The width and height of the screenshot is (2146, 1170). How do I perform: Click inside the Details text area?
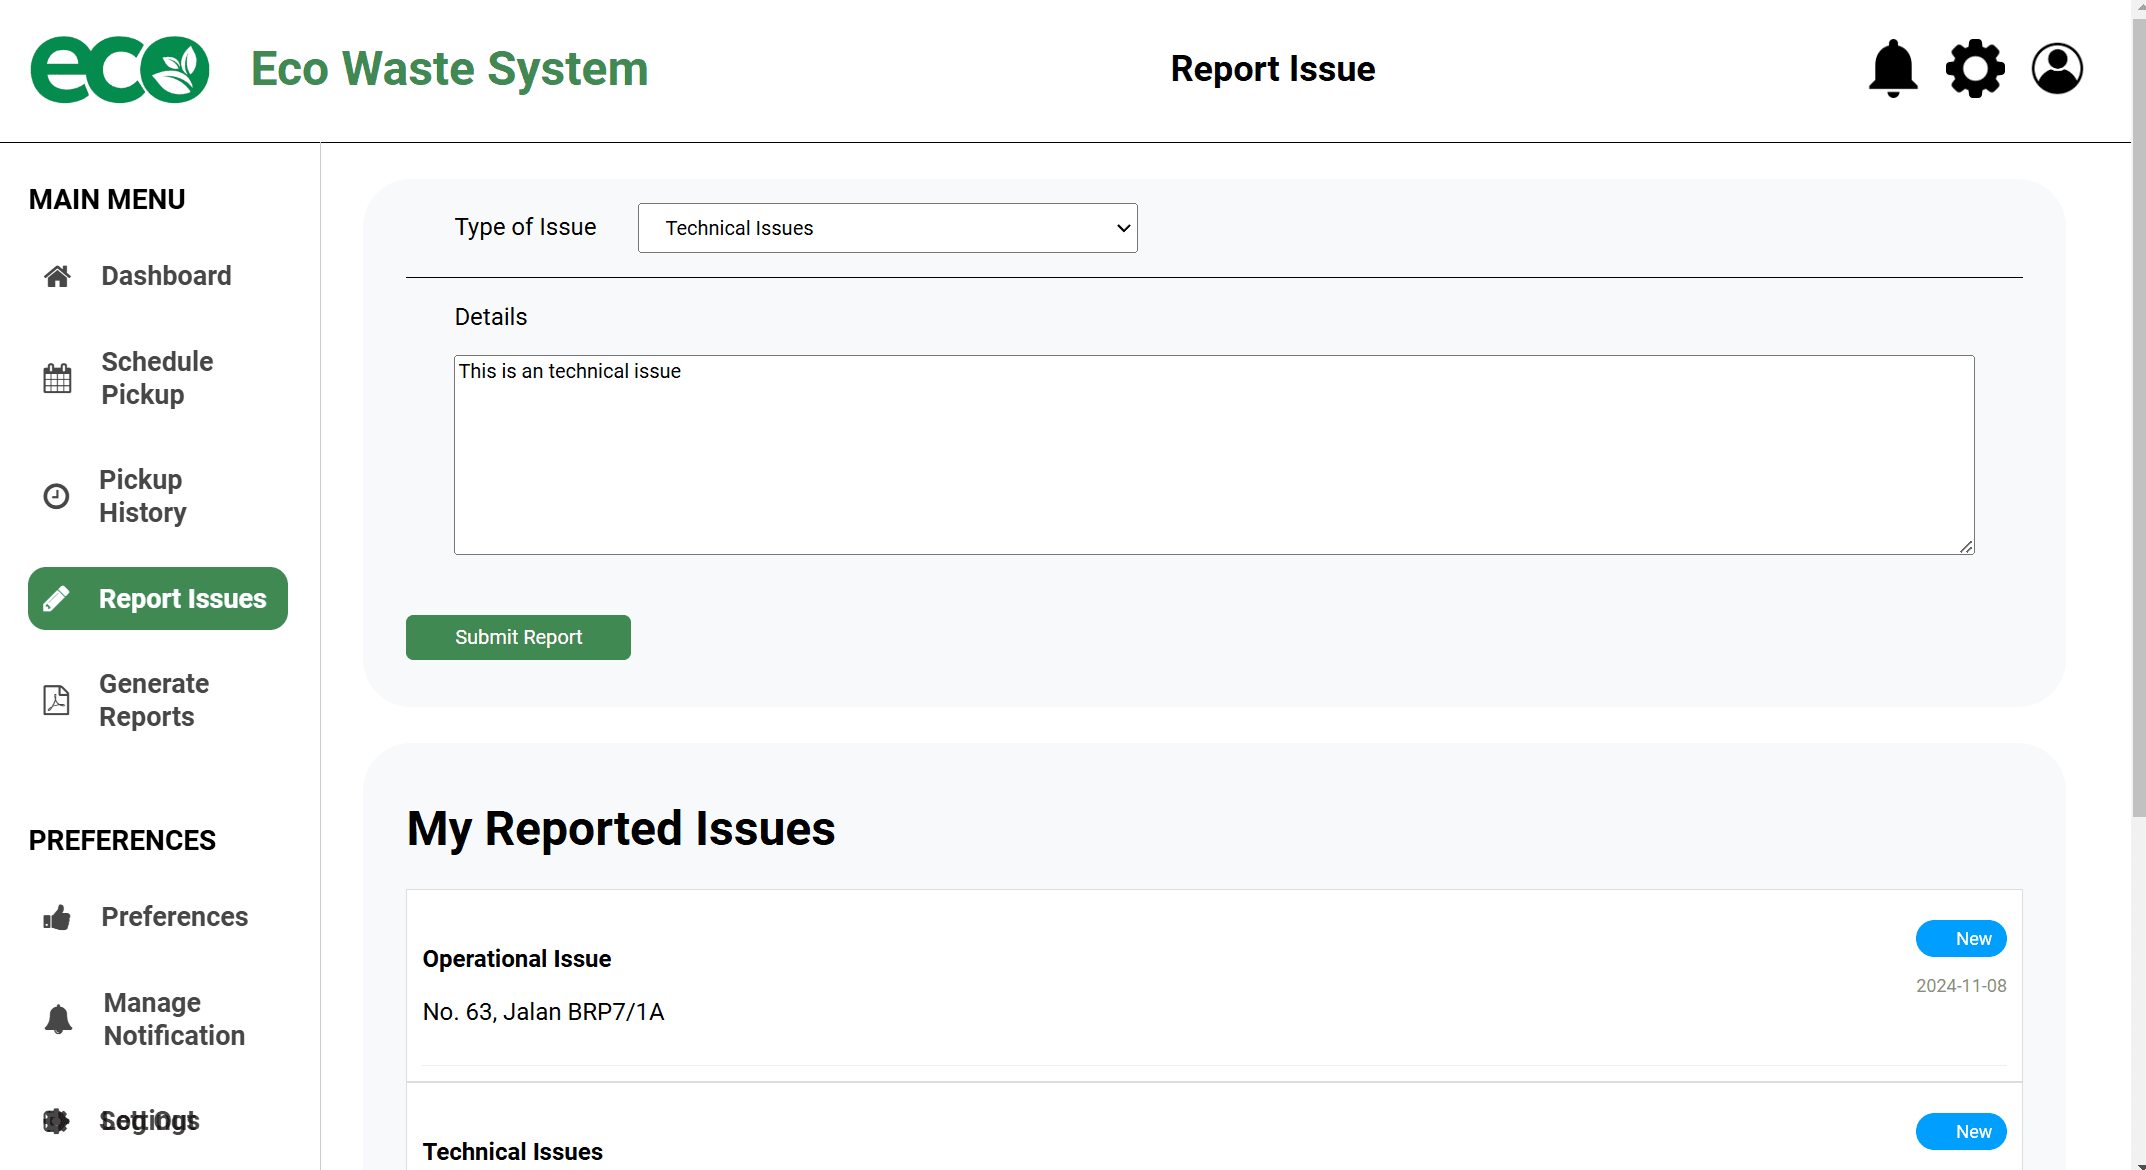pyautogui.click(x=1214, y=455)
